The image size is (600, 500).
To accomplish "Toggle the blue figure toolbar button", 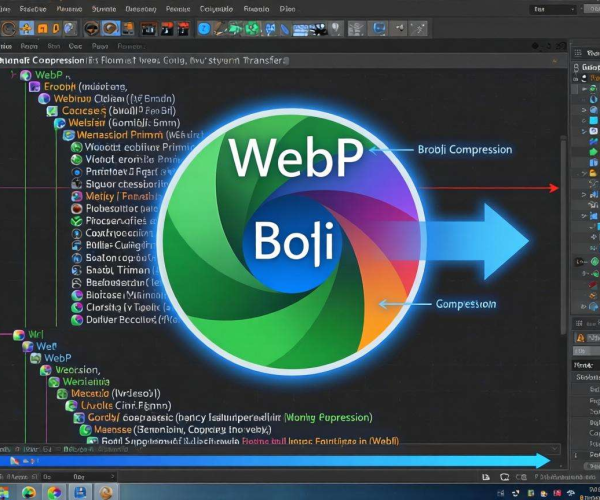I will 271,29.
